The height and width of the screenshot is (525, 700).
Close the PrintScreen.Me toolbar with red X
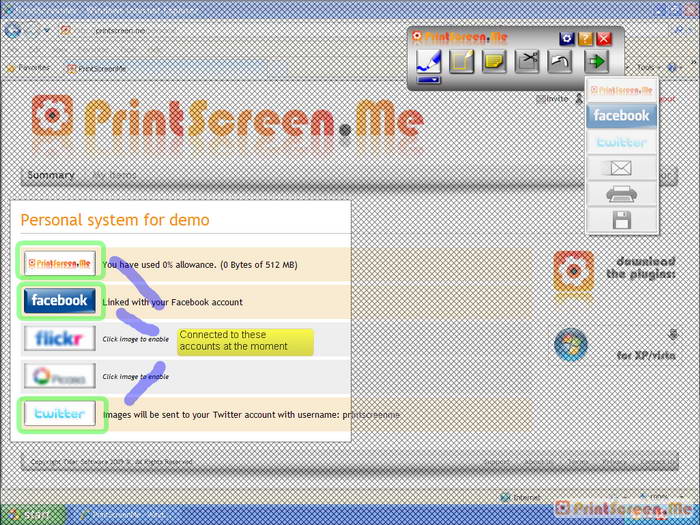click(x=604, y=38)
